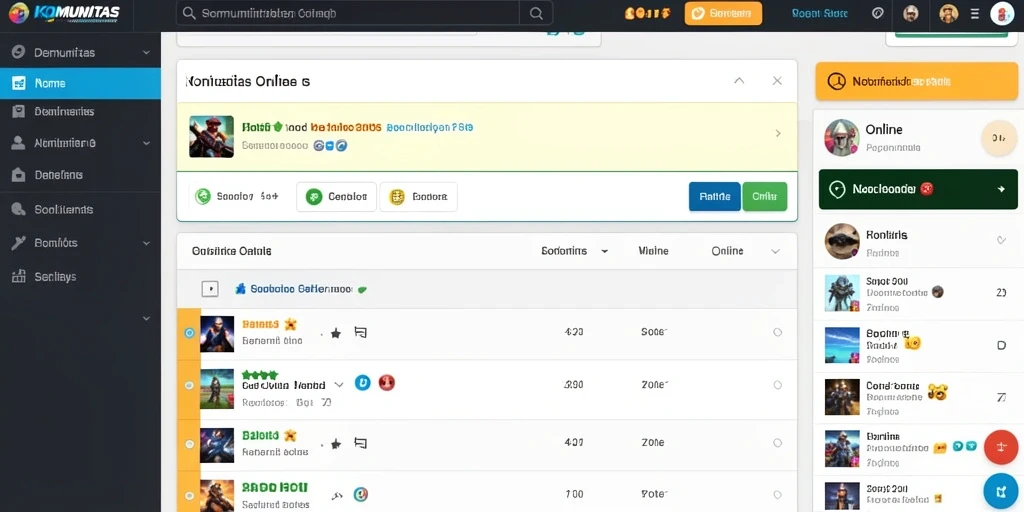This screenshot has height=512, width=1024.
Task: Click the blue Ratitie button
Action: [x=714, y=196]
